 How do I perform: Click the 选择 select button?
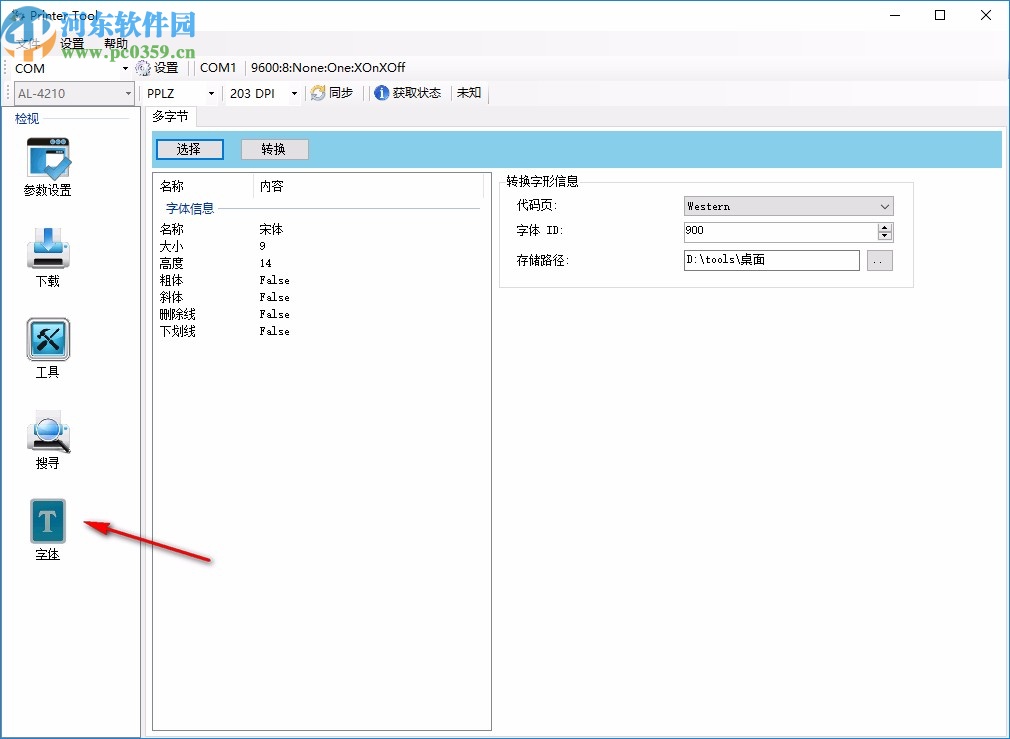pyautogui.click(x=190, y=149)
